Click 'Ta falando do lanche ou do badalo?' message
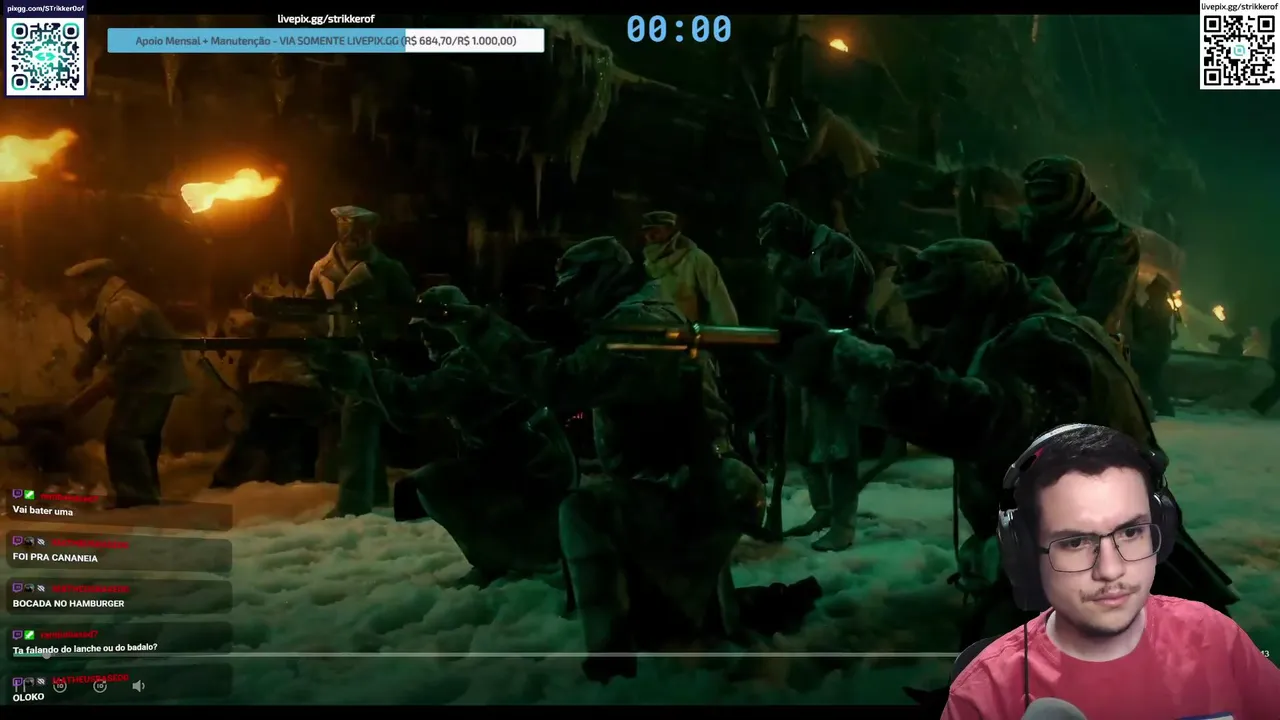 coord(85,648)
